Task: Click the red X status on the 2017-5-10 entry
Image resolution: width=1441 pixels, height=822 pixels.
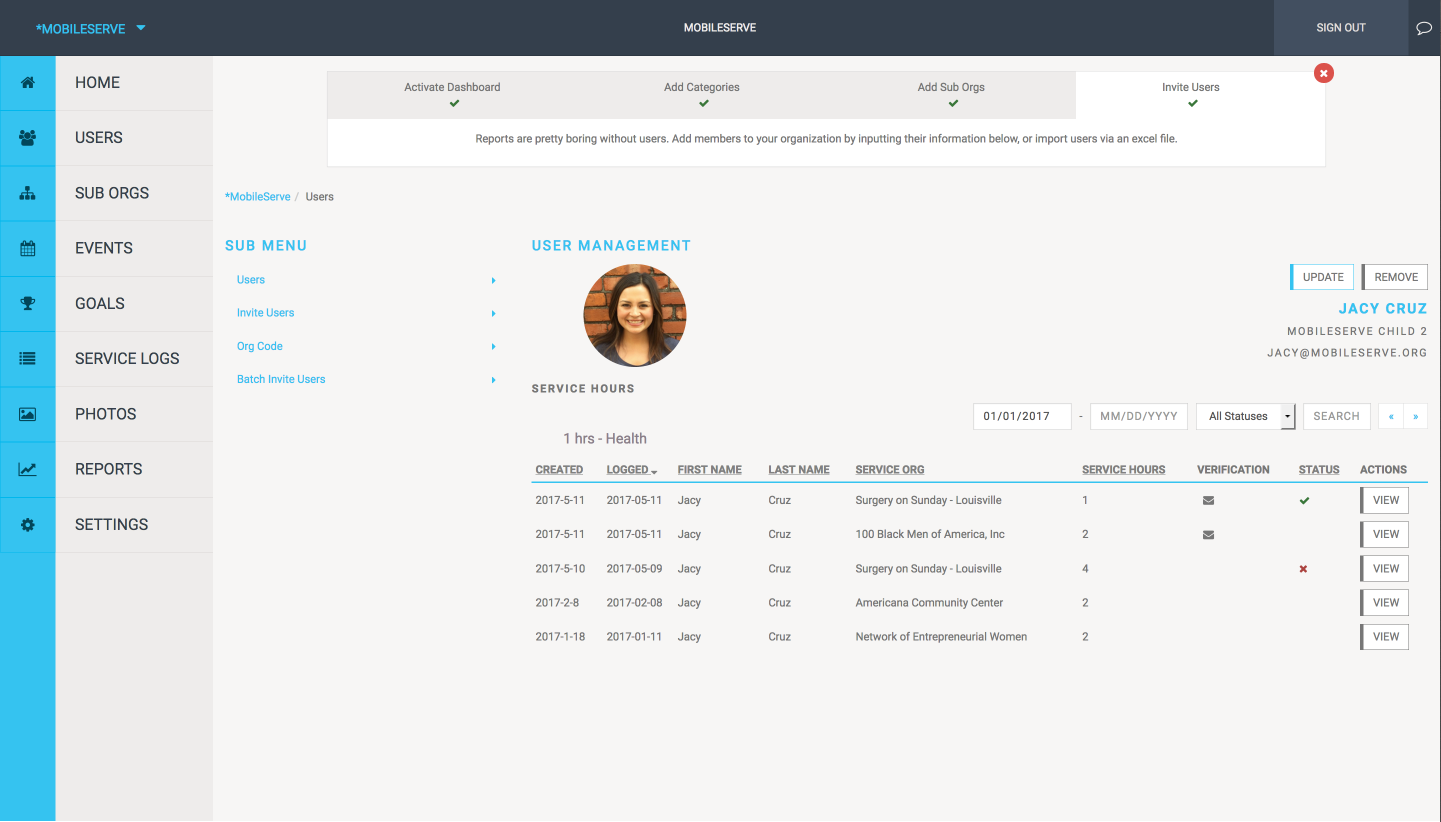Action: click(1304, 568)
